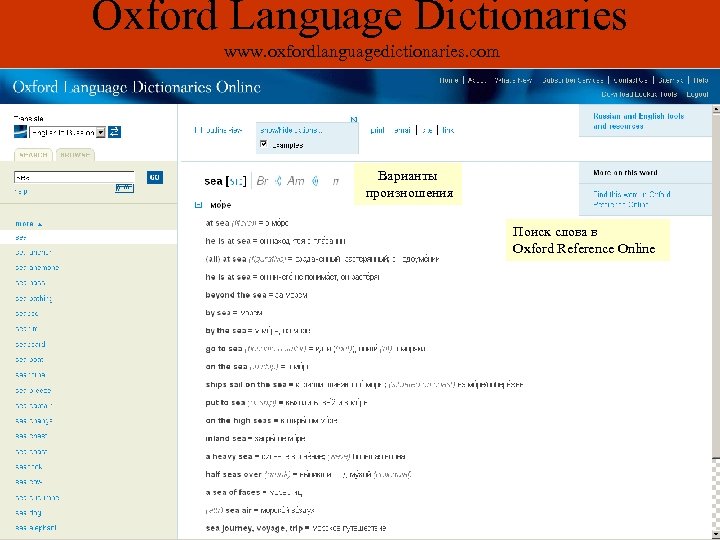720x540 pixels.
Task: Select 'sea anemone' in the word list
Action: (x=37, y=268)
